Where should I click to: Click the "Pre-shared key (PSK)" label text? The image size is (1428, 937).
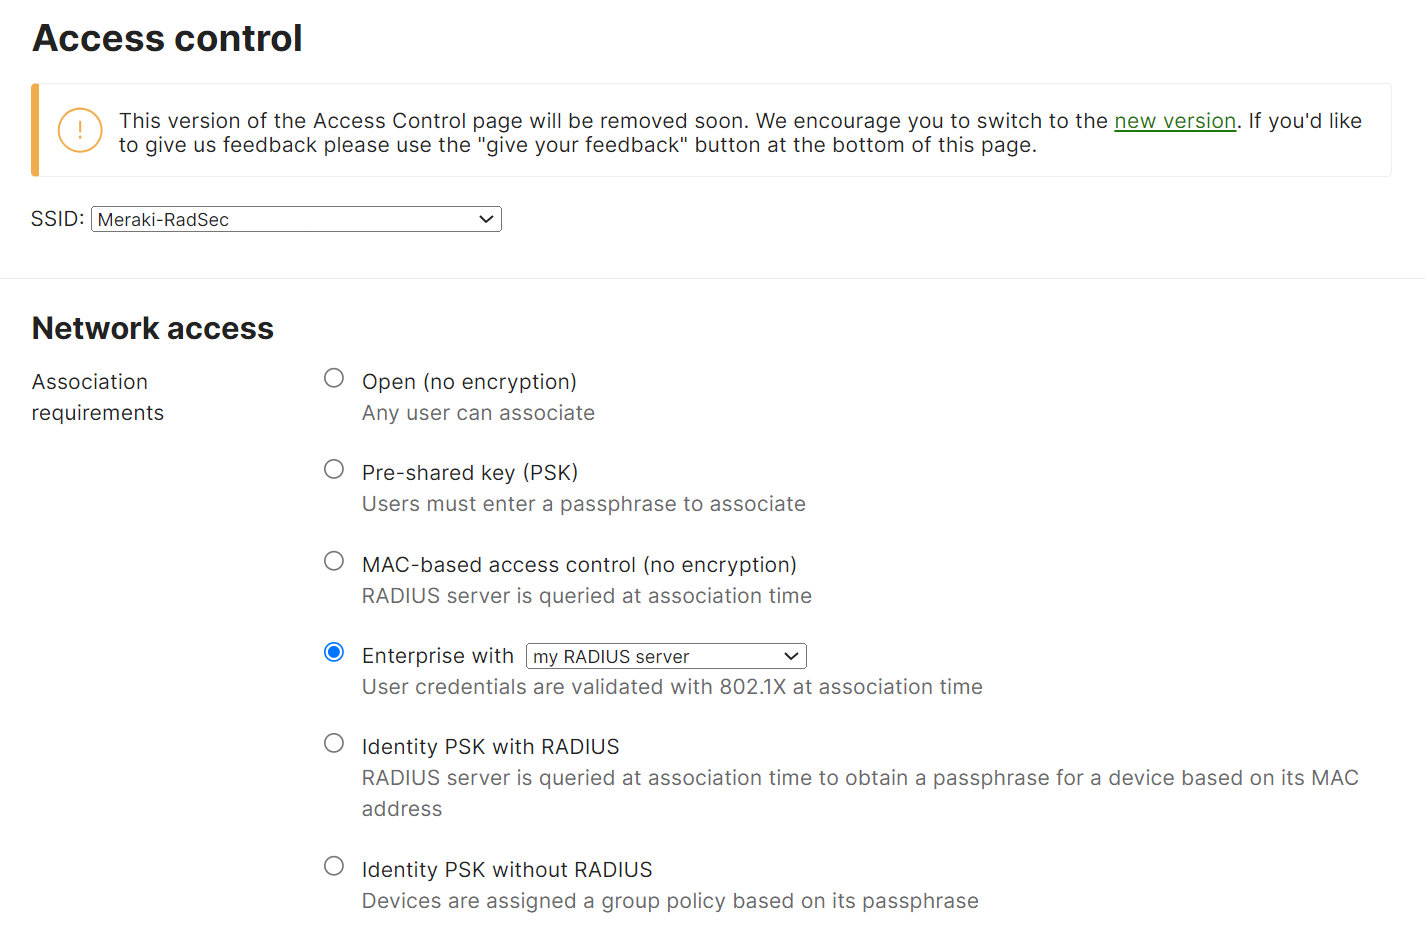click(x=470, y=473)
